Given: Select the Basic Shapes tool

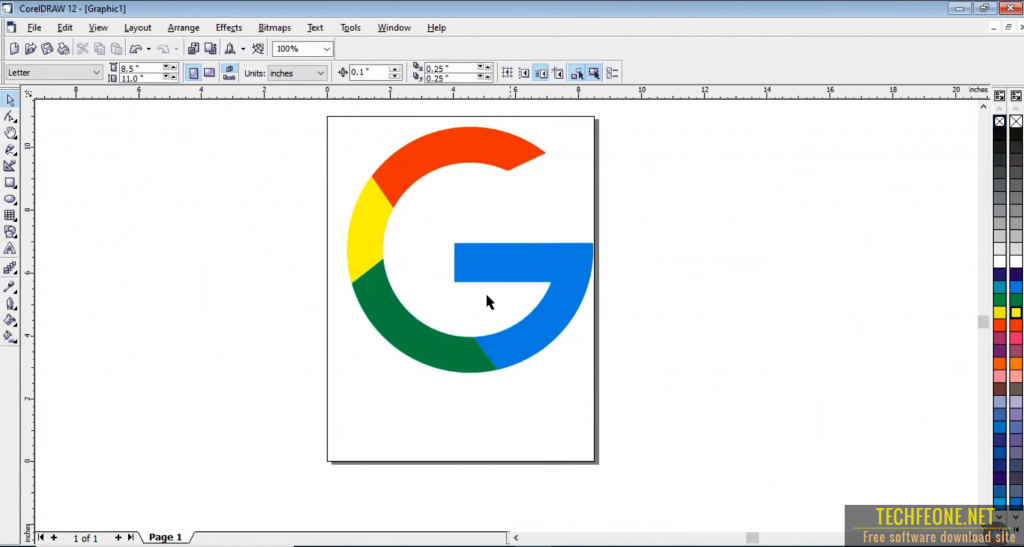Looking at the screenshot, I should point(10,232).
